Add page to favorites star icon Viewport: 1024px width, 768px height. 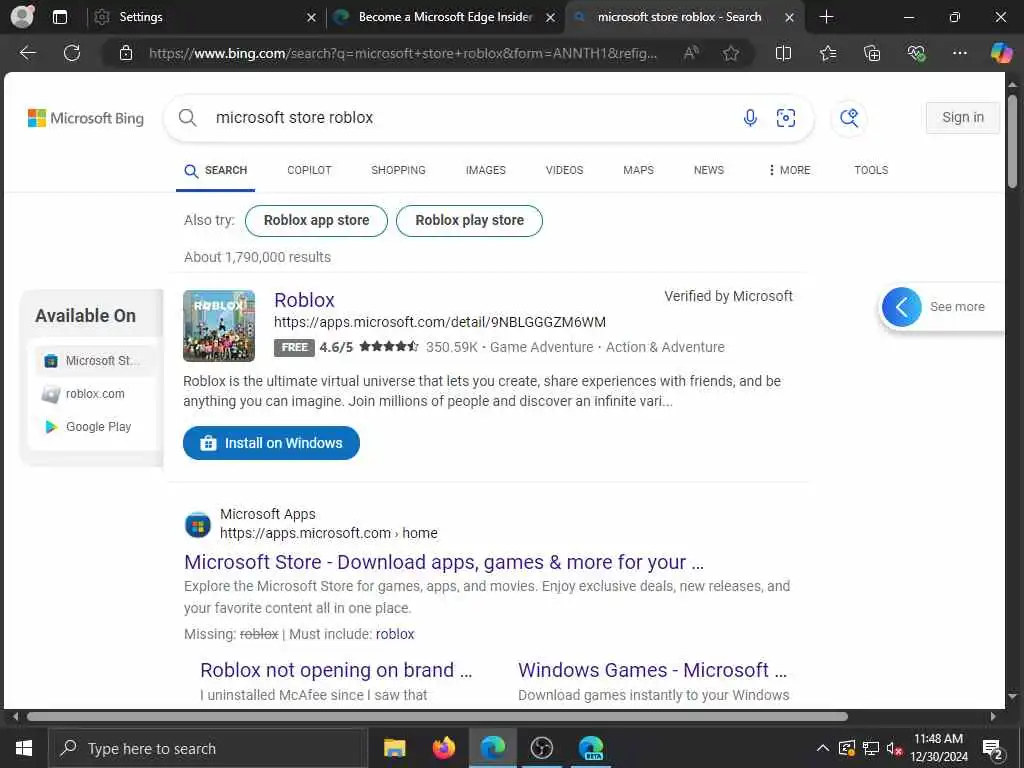(731, 53)
